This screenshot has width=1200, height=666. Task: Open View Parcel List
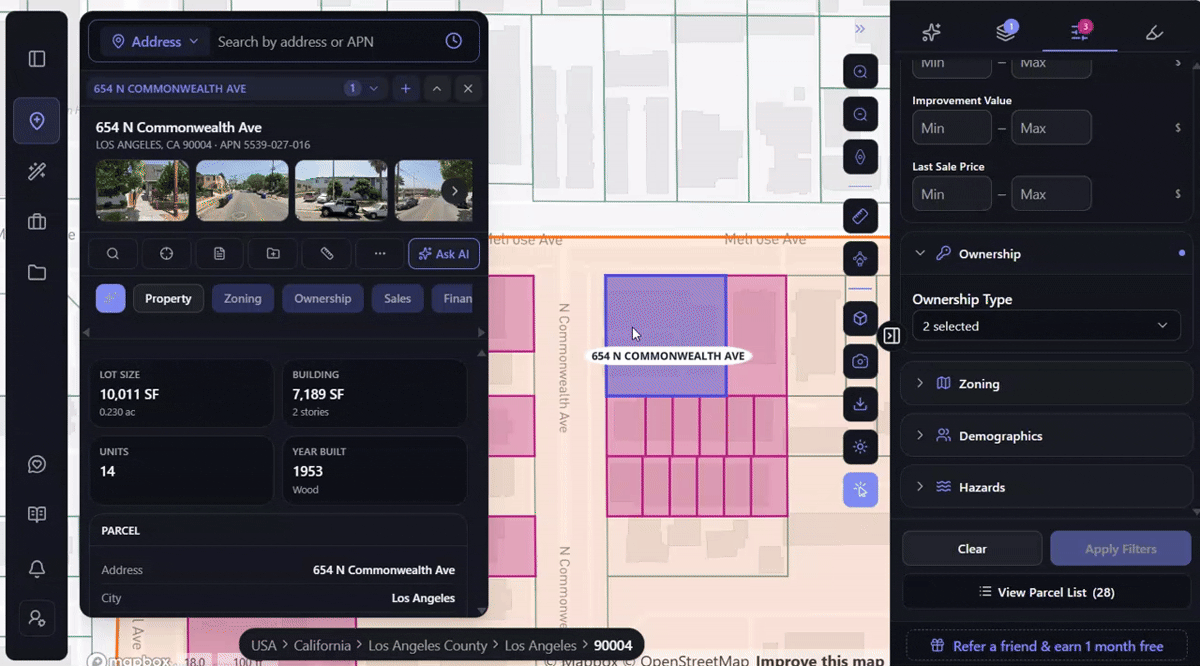coord(1046,592)
